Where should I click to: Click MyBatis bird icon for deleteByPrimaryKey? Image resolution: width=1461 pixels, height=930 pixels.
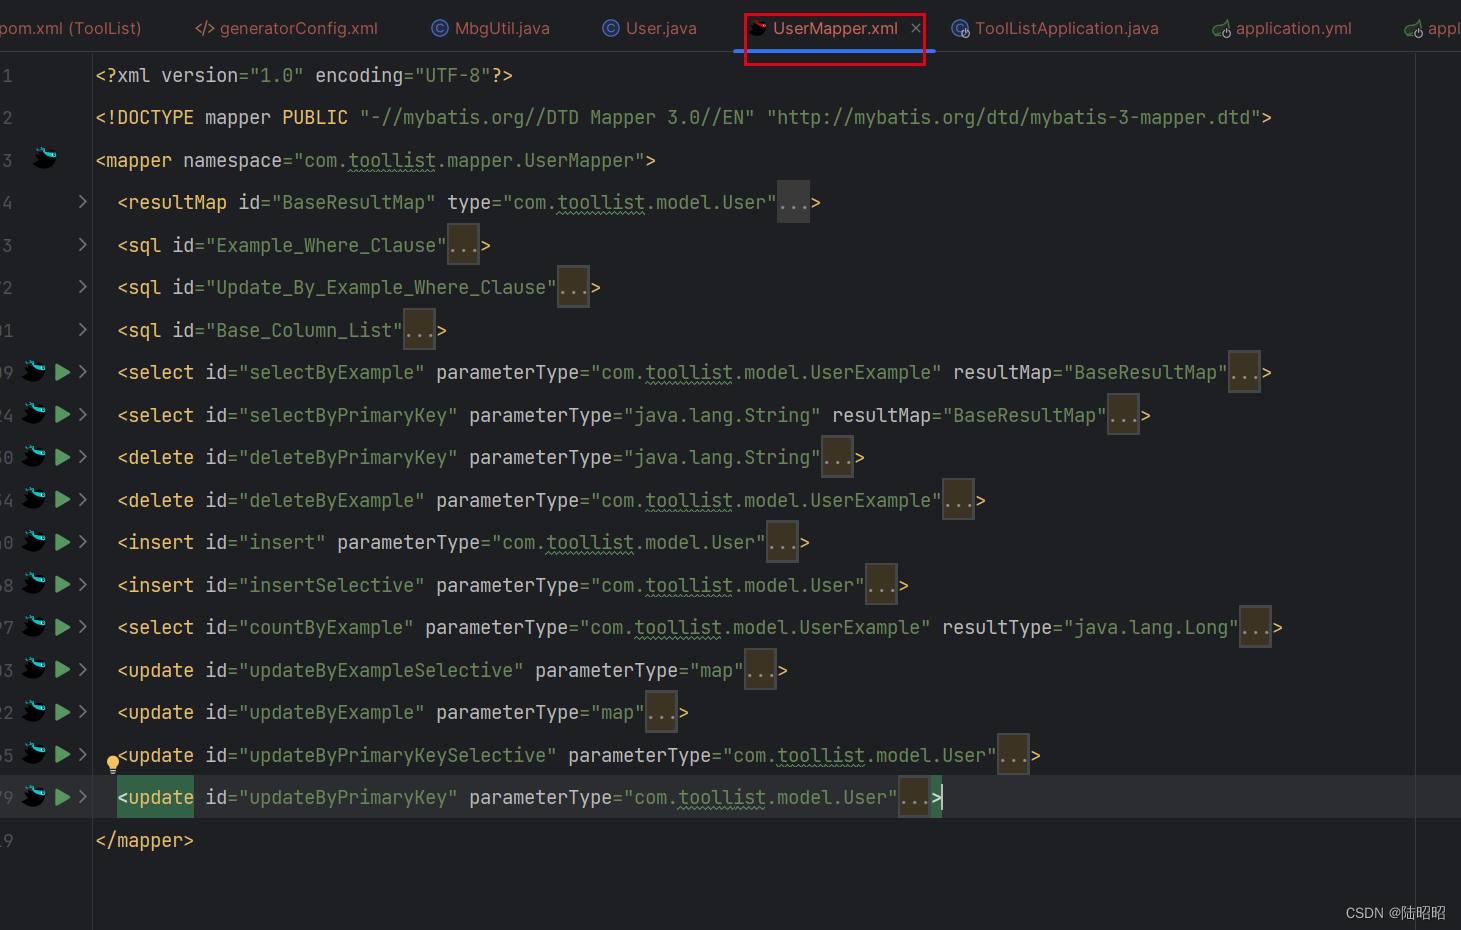tap(35, 456)
